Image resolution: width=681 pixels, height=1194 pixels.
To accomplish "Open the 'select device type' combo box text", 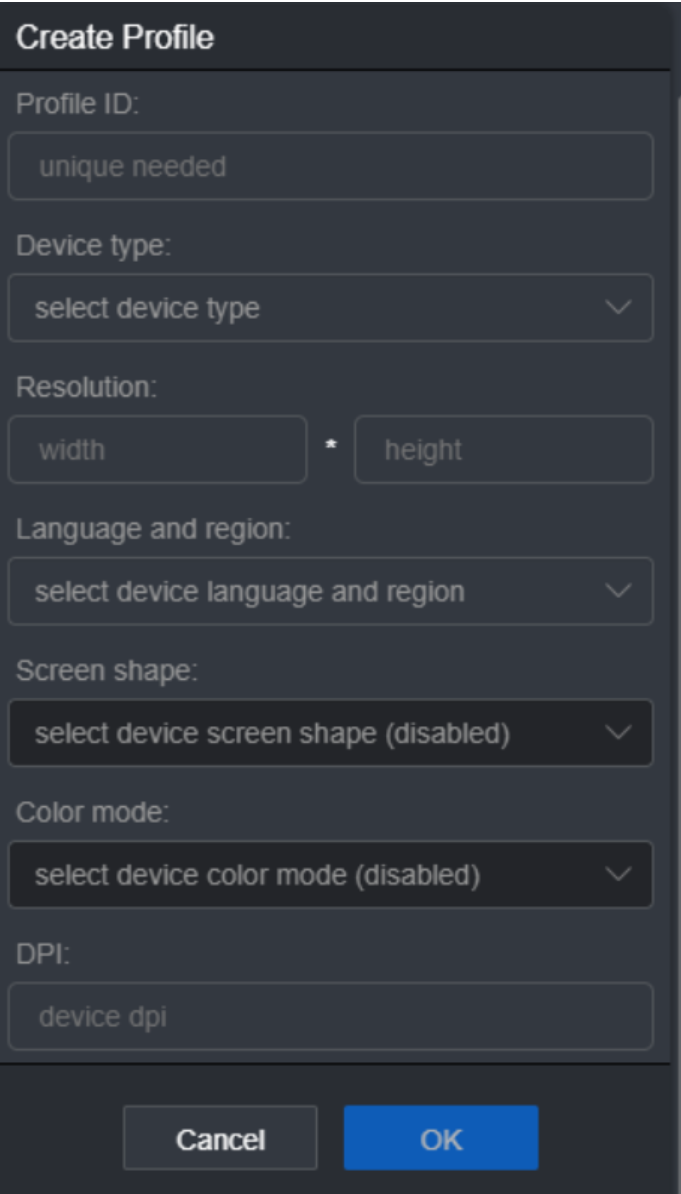I will (x=147, y=308).
